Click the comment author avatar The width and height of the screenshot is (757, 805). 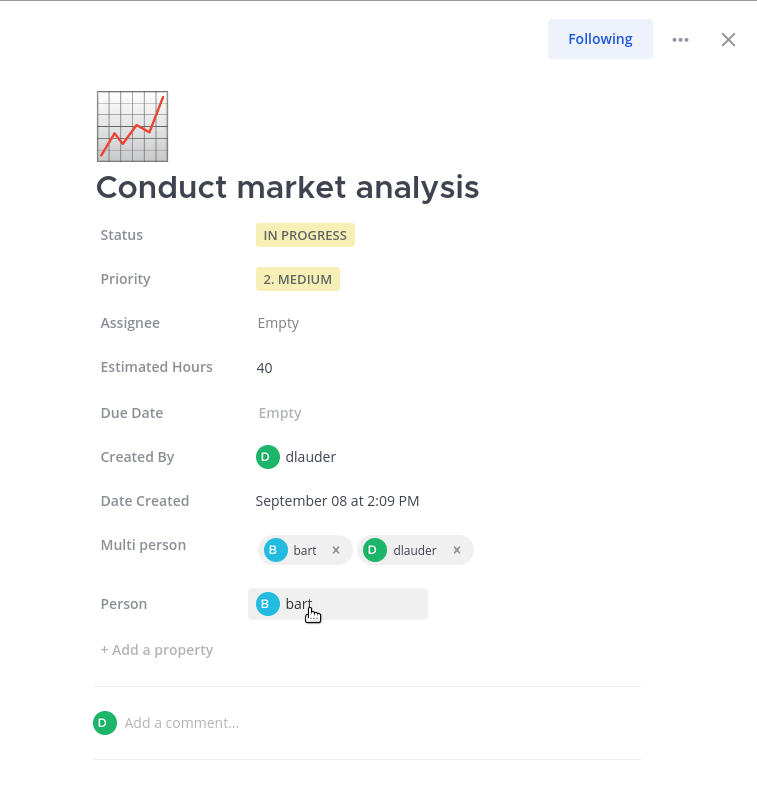[x=105, y=723]
